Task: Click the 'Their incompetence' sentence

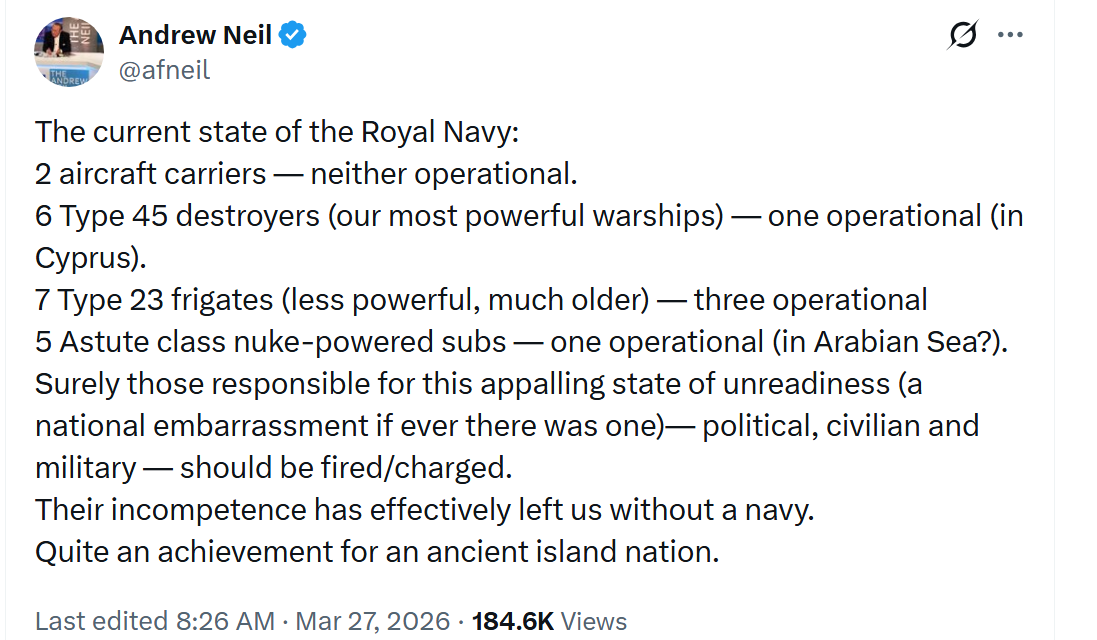Action: 425,510
